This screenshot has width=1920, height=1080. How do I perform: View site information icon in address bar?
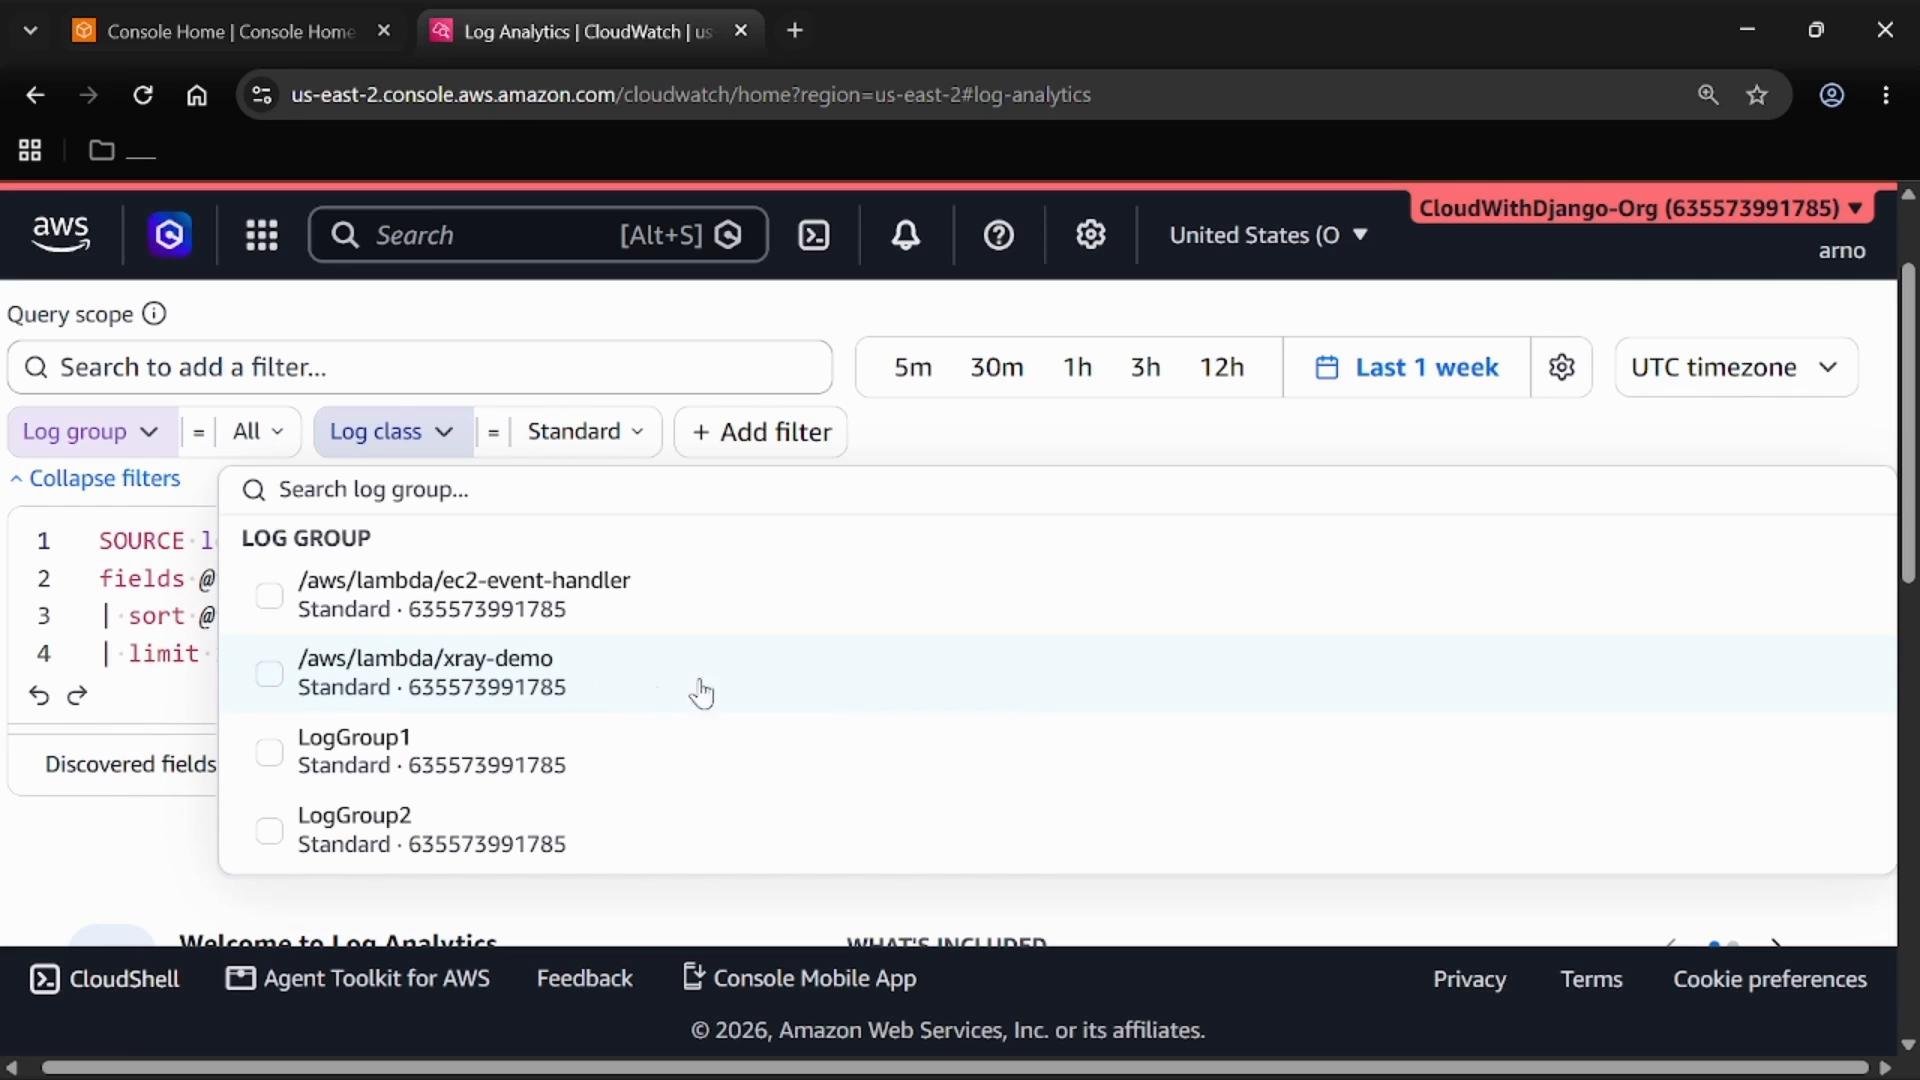(261, 95)
